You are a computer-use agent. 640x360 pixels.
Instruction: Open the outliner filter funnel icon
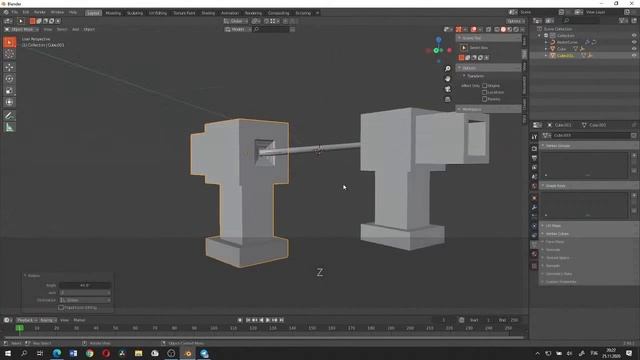[623, 20]
